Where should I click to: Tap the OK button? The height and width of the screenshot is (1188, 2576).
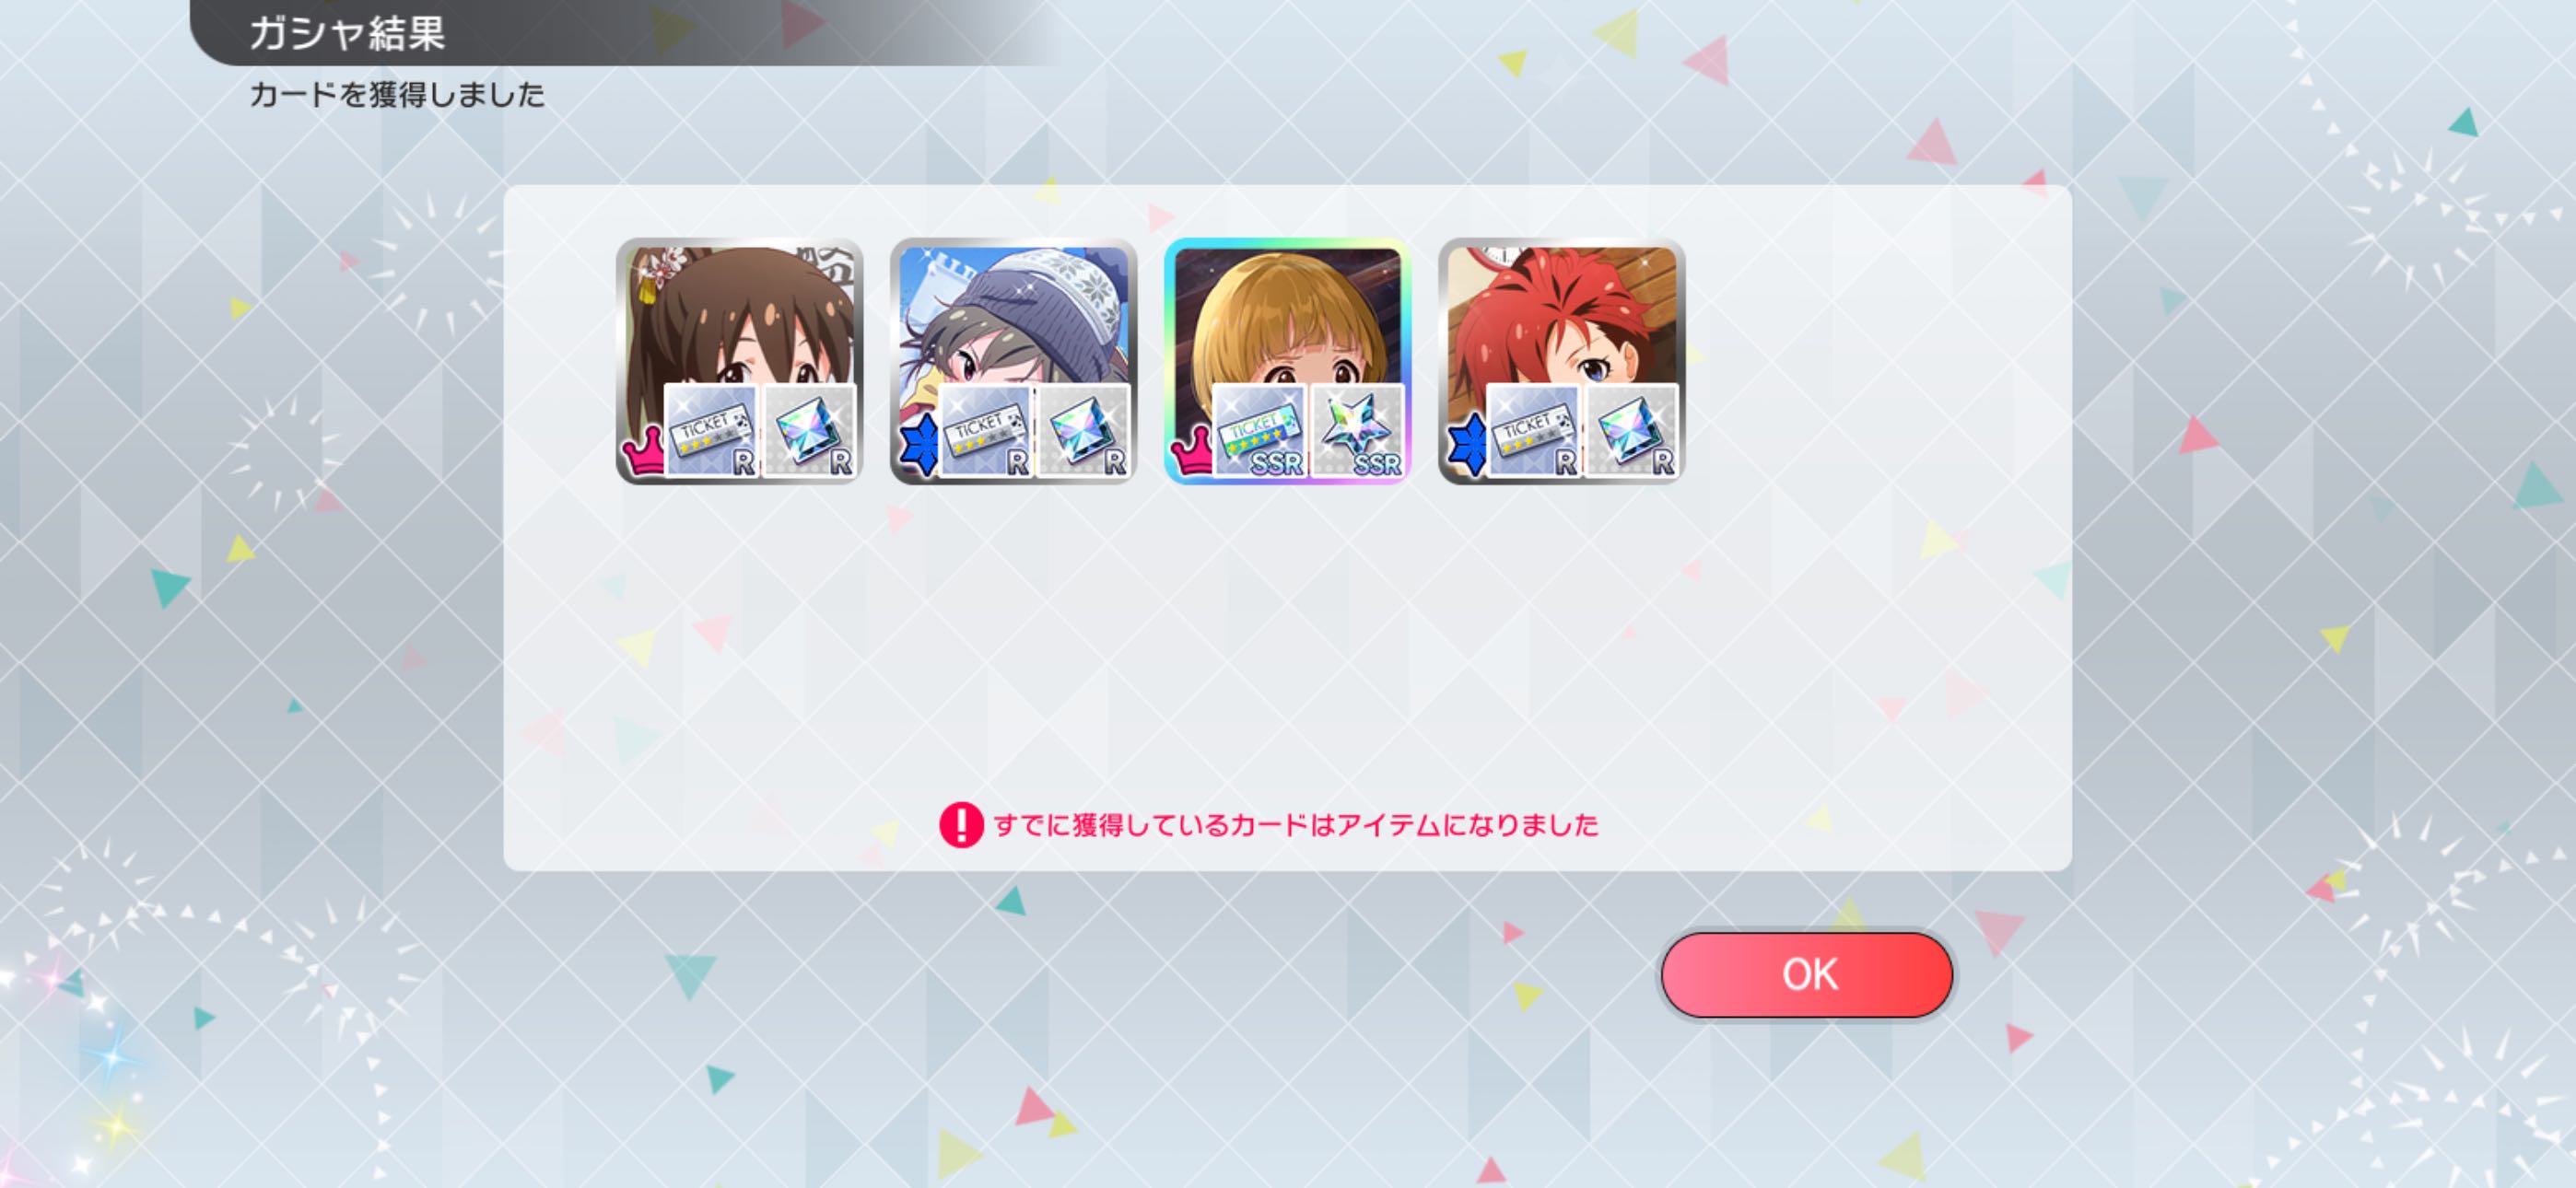(1806, 974)
